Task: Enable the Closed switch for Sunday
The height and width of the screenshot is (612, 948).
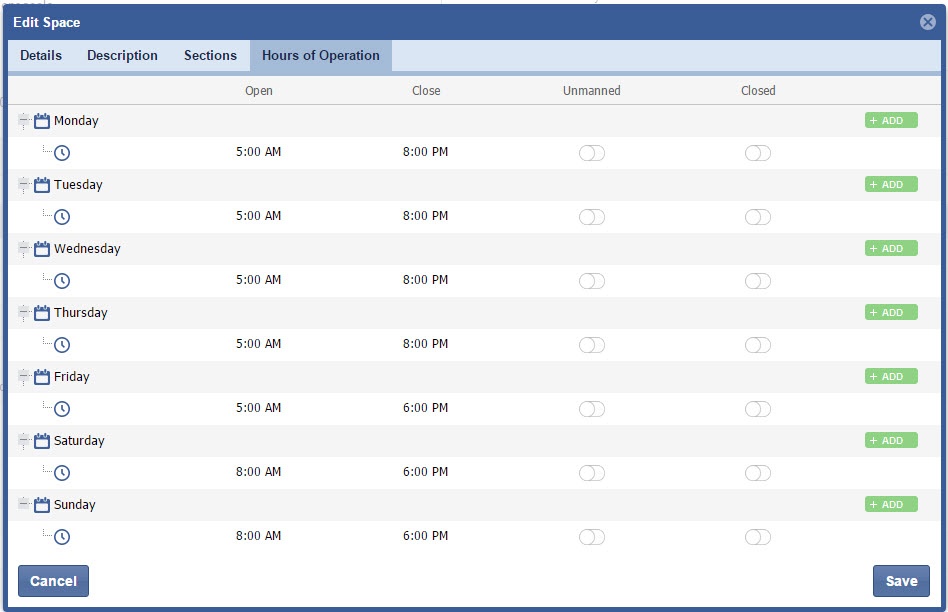Action: (758, 537)
